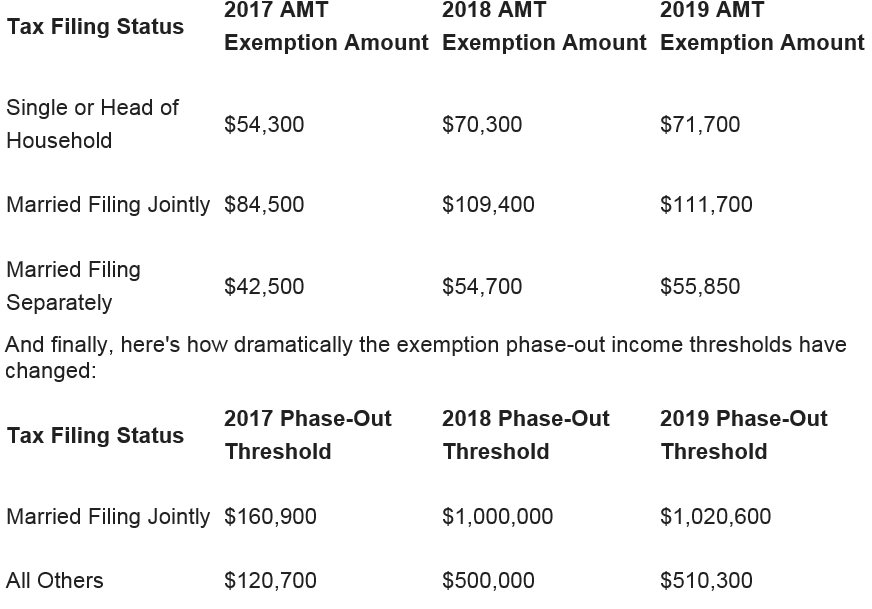Click the 2017 AMT Exemption Amount header
The width and height of the screenshot is (872, 609).
coord(326,27)
